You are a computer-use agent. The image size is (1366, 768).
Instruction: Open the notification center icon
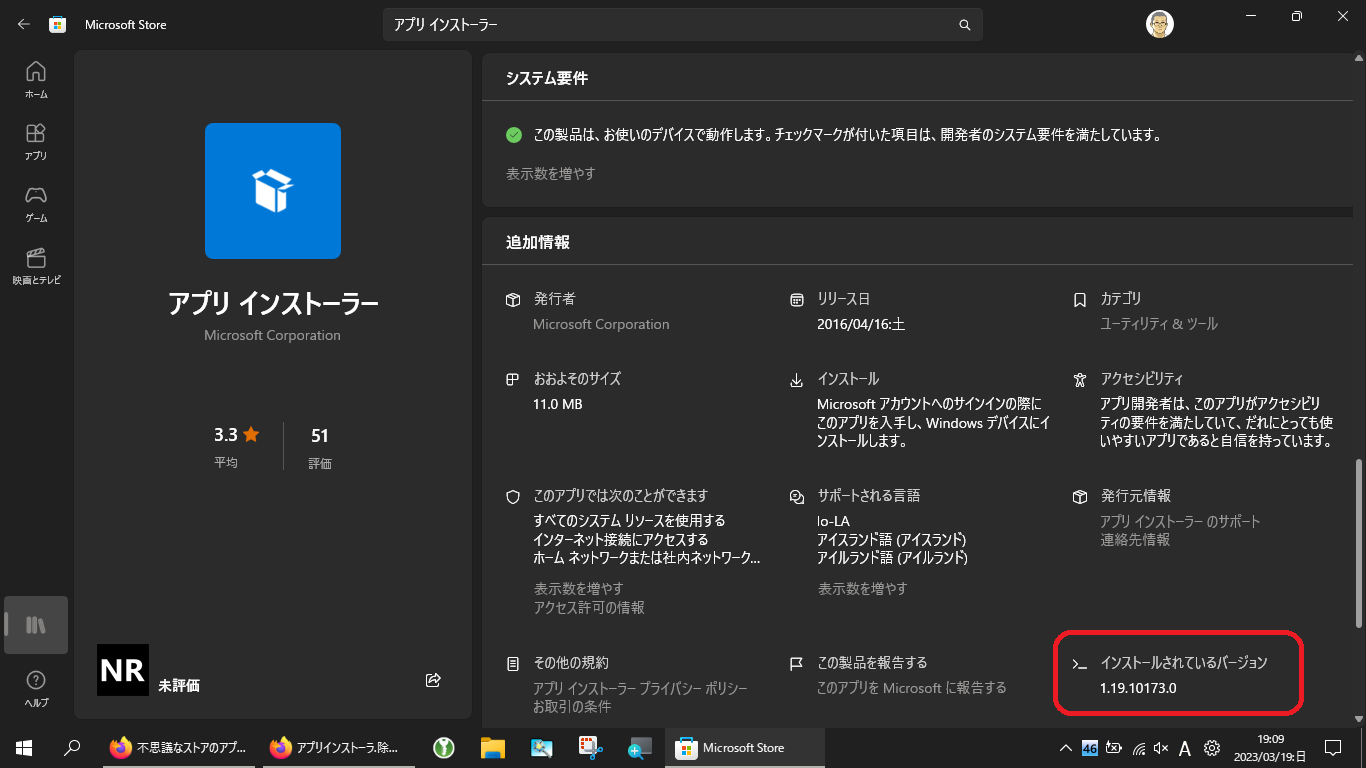coord(1332,747)
